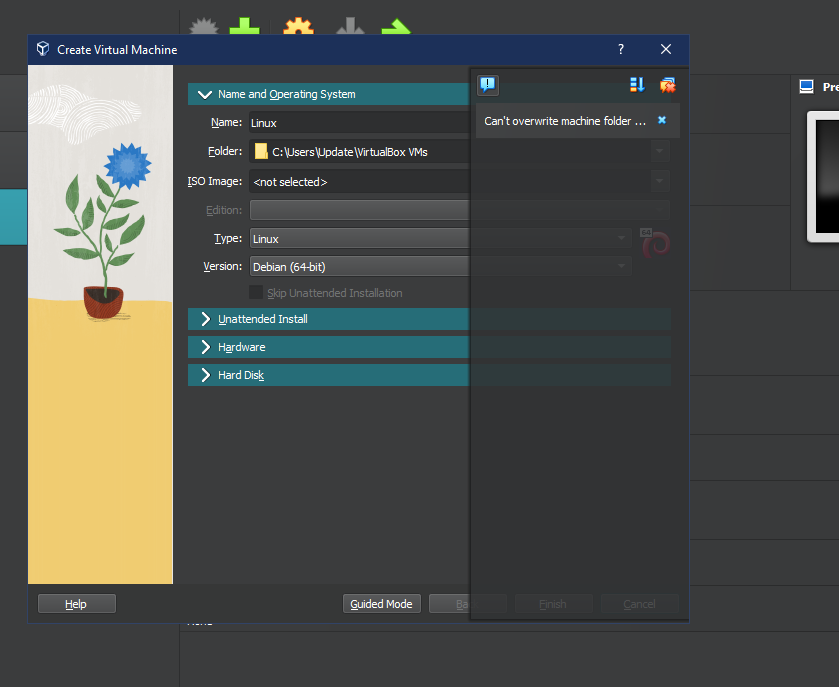
Task: Click the disabled Edition dropdown
Action: (459, 210)
